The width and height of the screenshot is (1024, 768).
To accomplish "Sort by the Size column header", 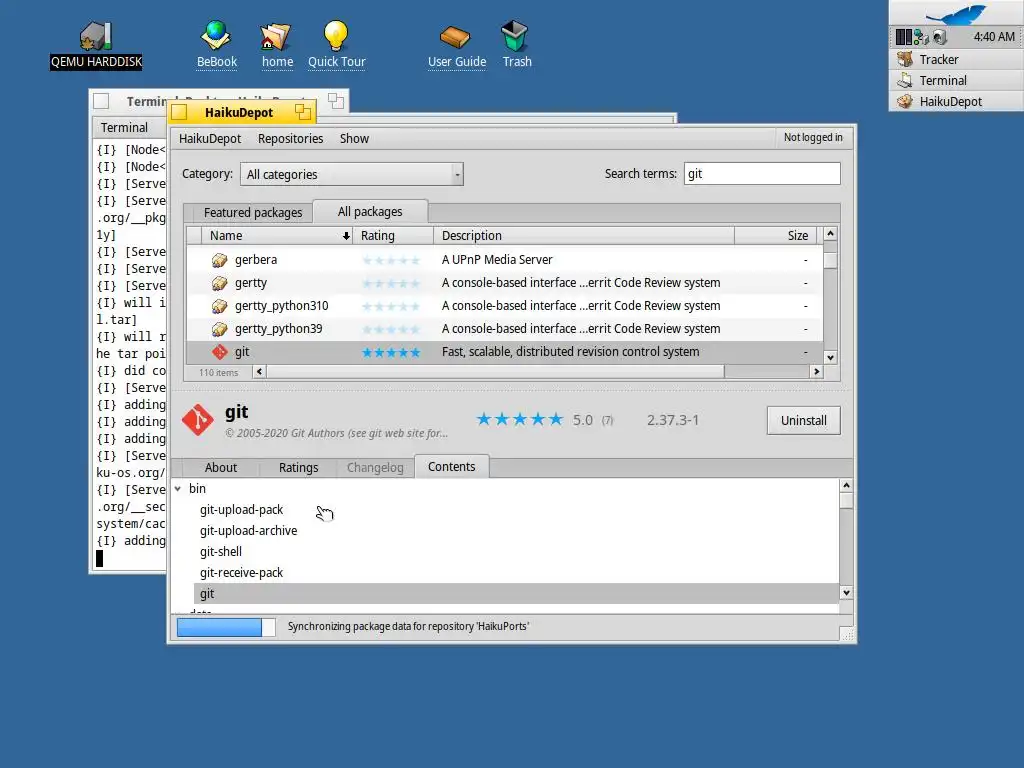I will tap(778, 236).
